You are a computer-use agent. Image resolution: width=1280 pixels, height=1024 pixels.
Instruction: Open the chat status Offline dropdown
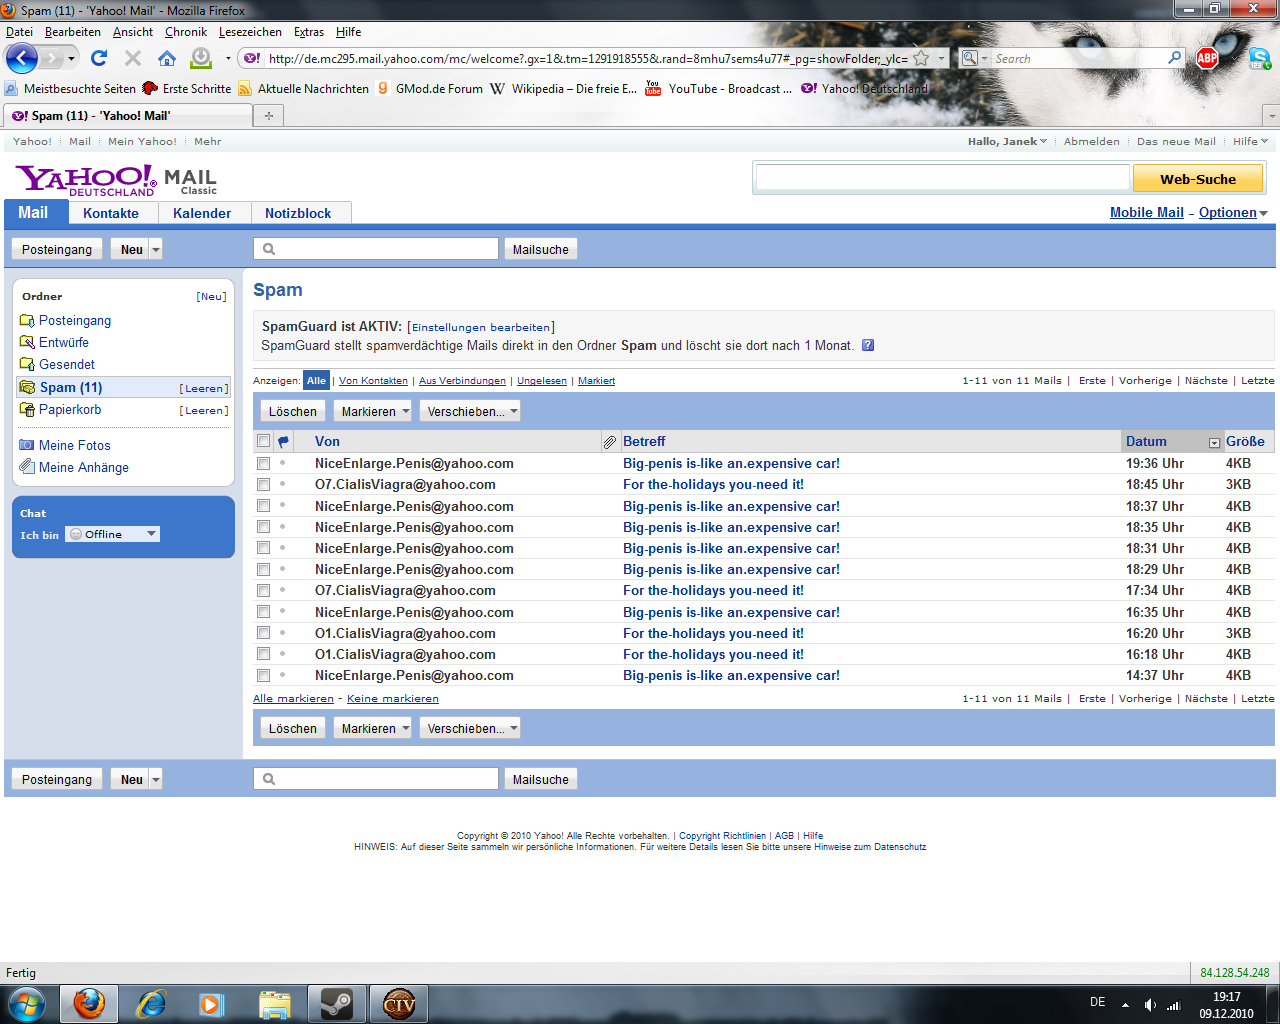click(x=112, y=534)
